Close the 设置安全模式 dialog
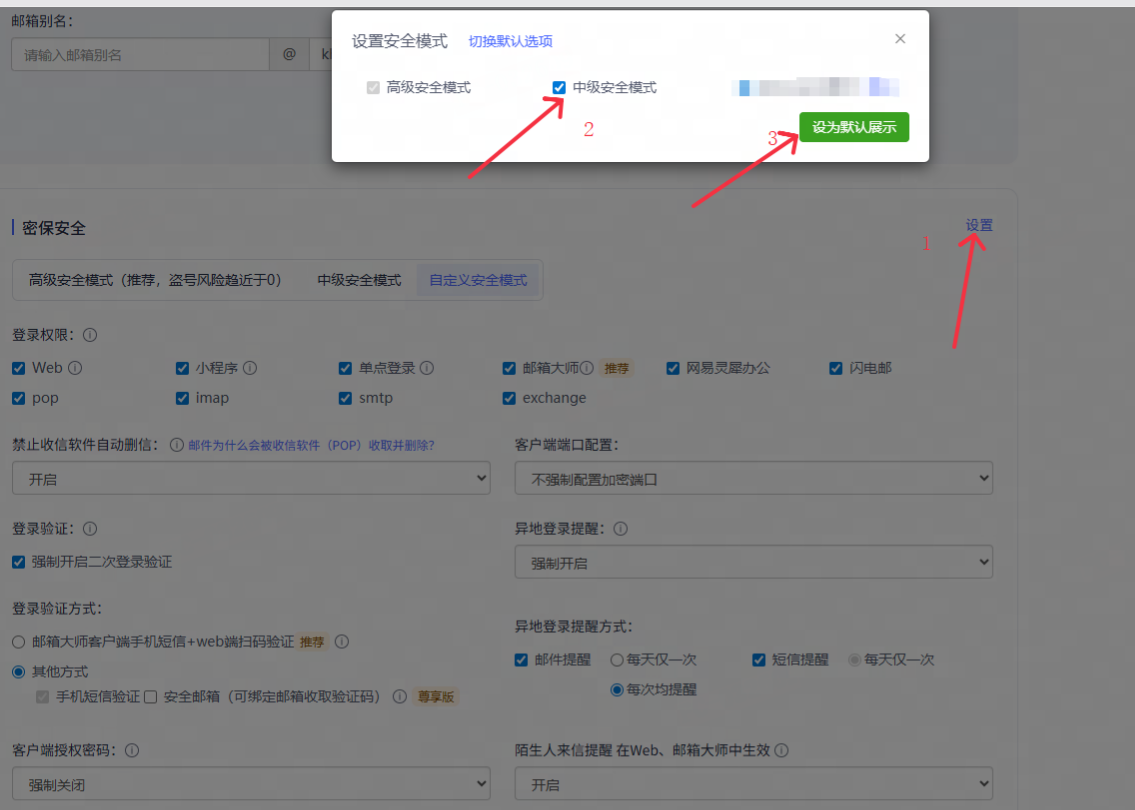The image size is (1135, 810). 900,38
